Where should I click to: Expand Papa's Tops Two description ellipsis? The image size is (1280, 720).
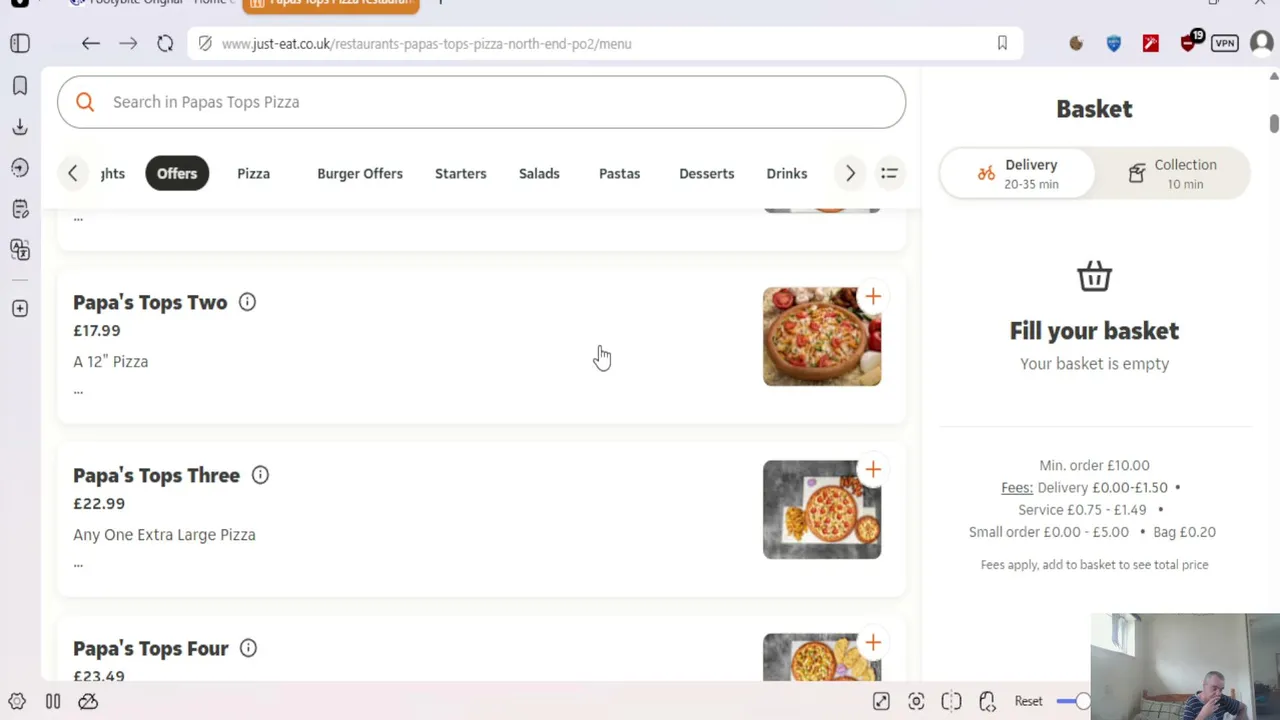pyautogui.click(x=78, y=391)
